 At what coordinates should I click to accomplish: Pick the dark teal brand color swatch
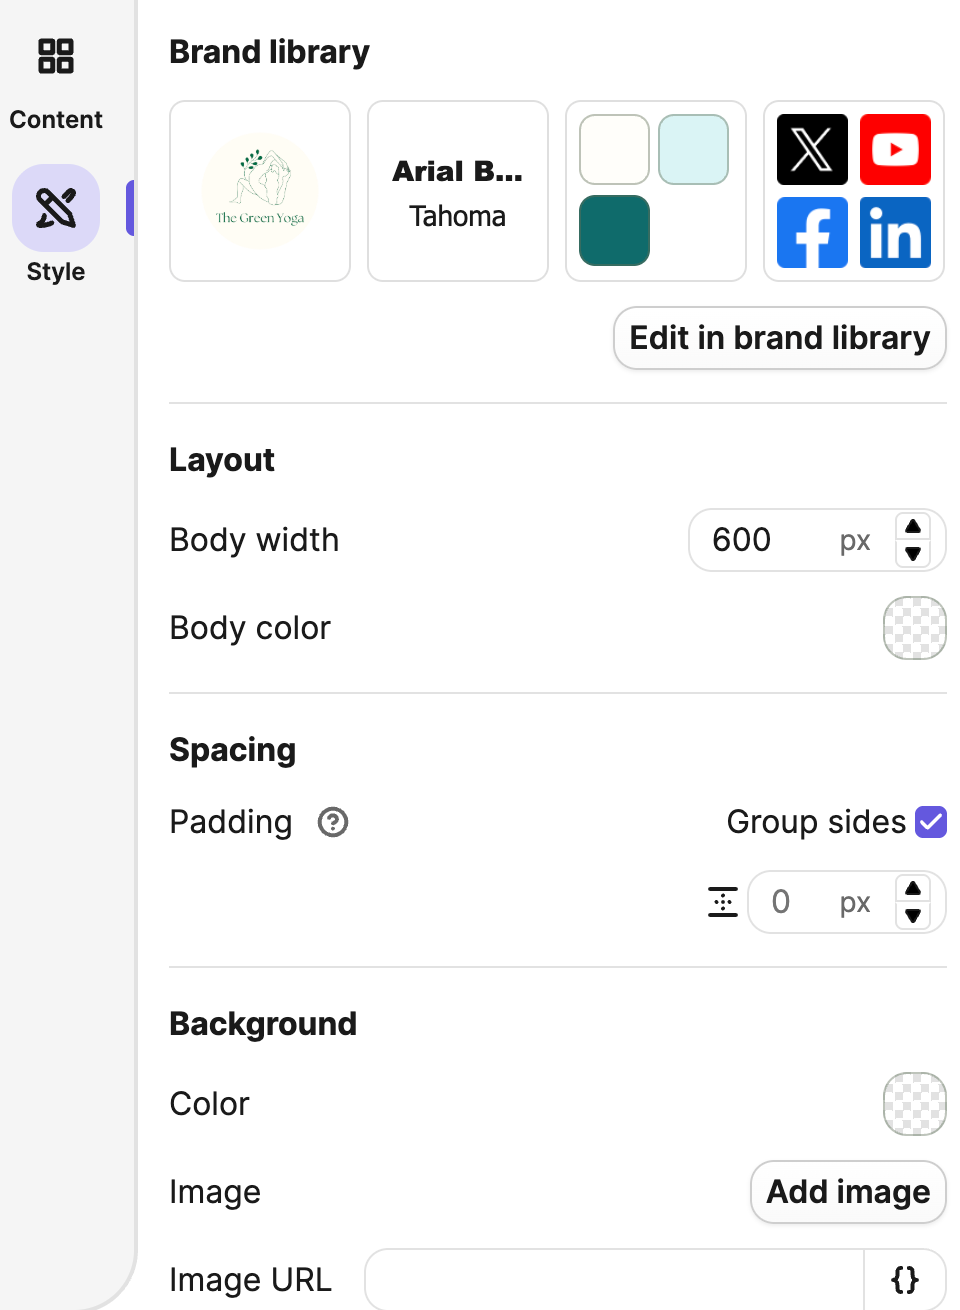(x=614, y=230)
